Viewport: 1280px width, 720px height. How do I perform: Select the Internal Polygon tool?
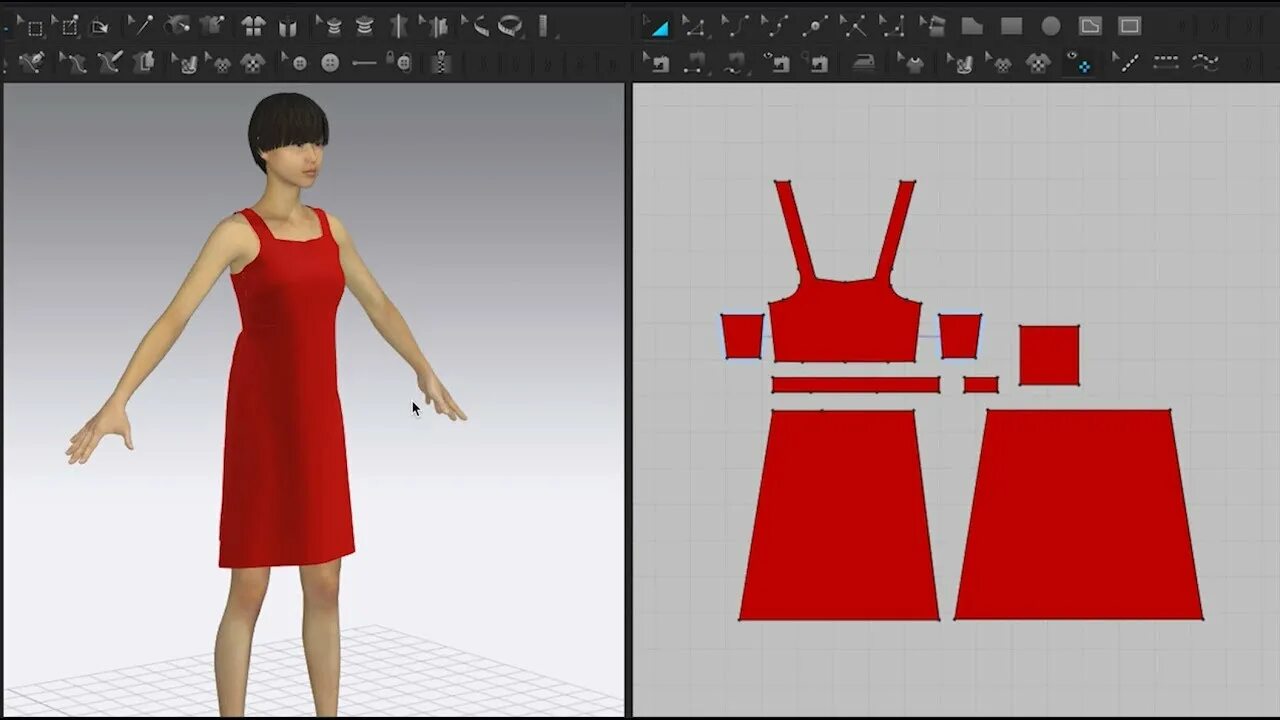1090,26
